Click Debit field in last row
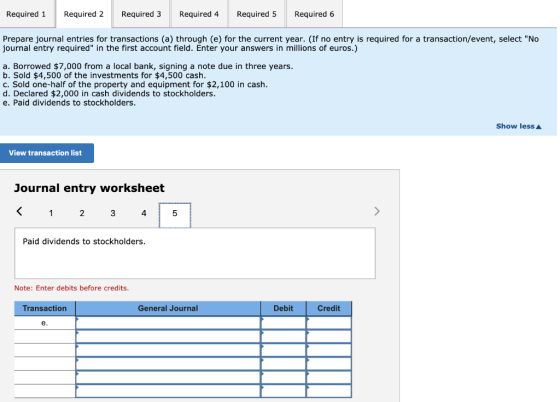 pyautogui.click(x=283, y=391)
